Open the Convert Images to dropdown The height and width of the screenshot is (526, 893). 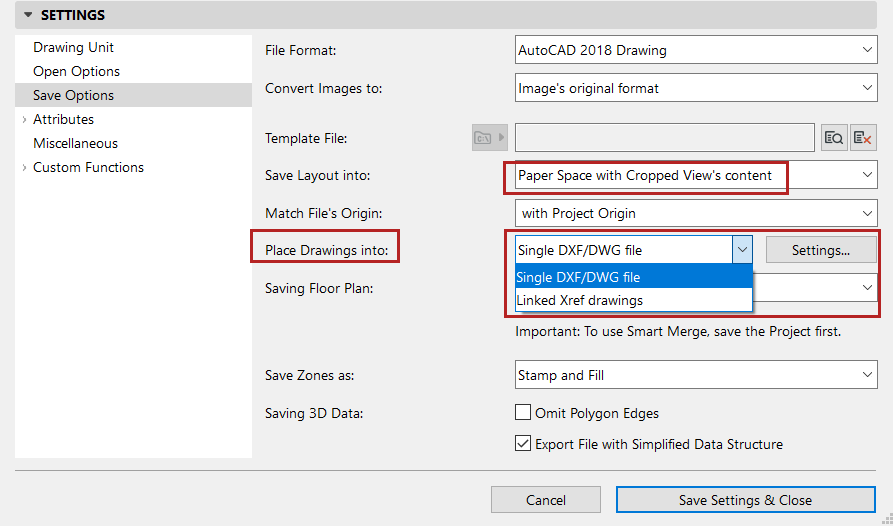point(696,88)
